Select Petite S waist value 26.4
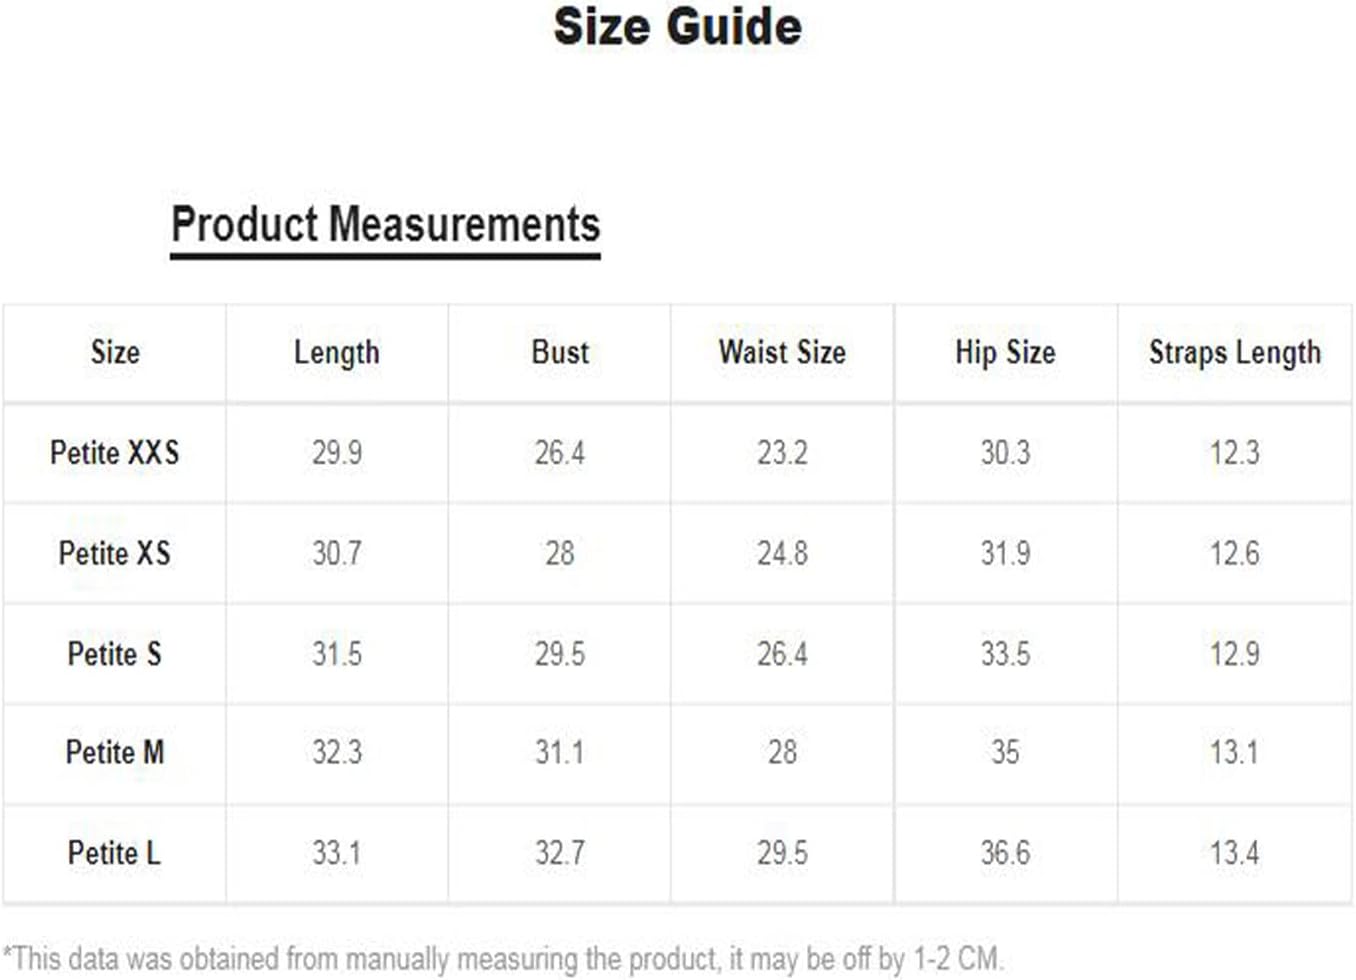 tap(782, 654)
